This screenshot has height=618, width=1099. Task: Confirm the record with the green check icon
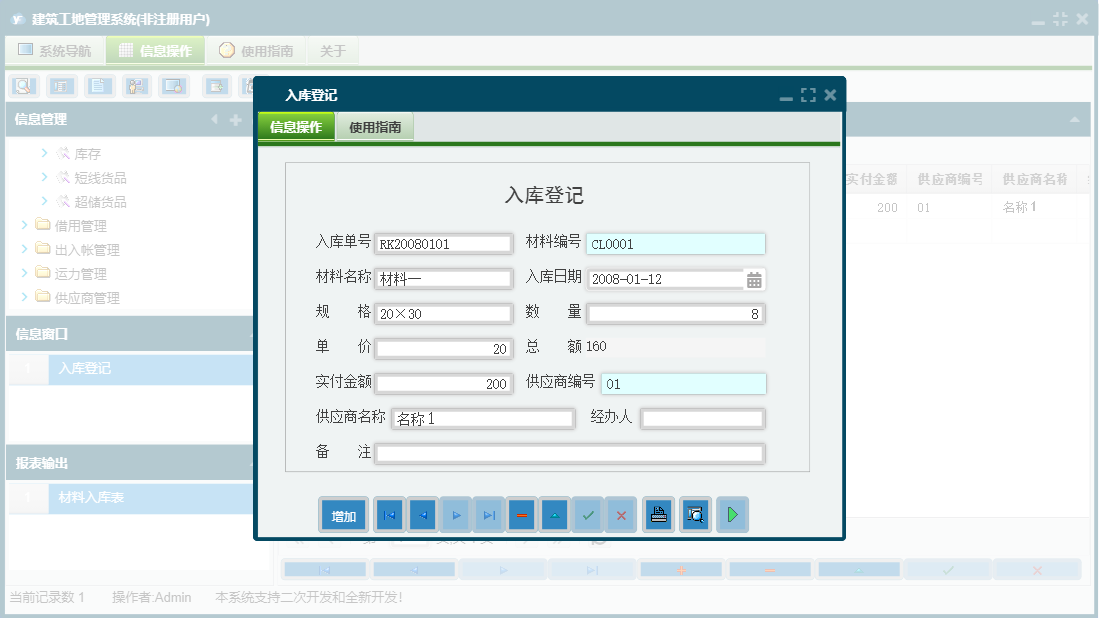[x=588, y=514]
